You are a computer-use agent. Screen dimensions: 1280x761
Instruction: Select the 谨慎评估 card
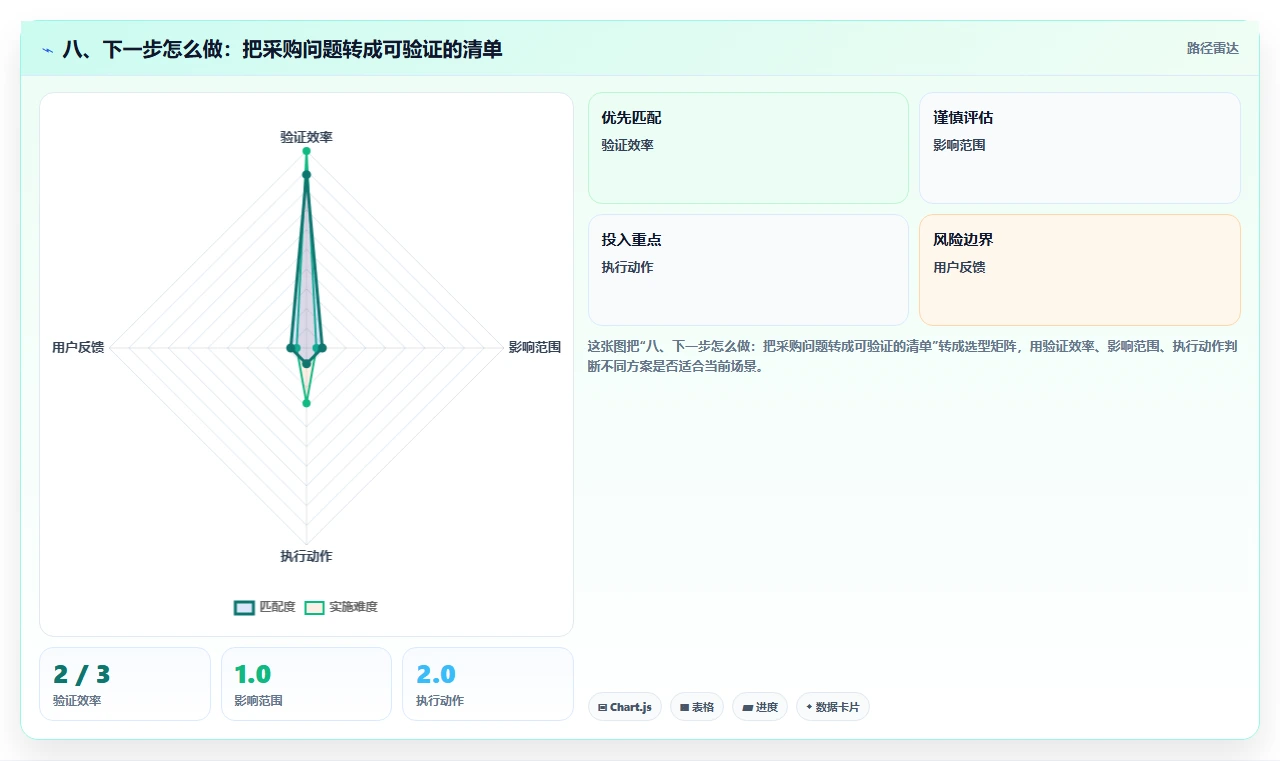tap(1079, 148)
